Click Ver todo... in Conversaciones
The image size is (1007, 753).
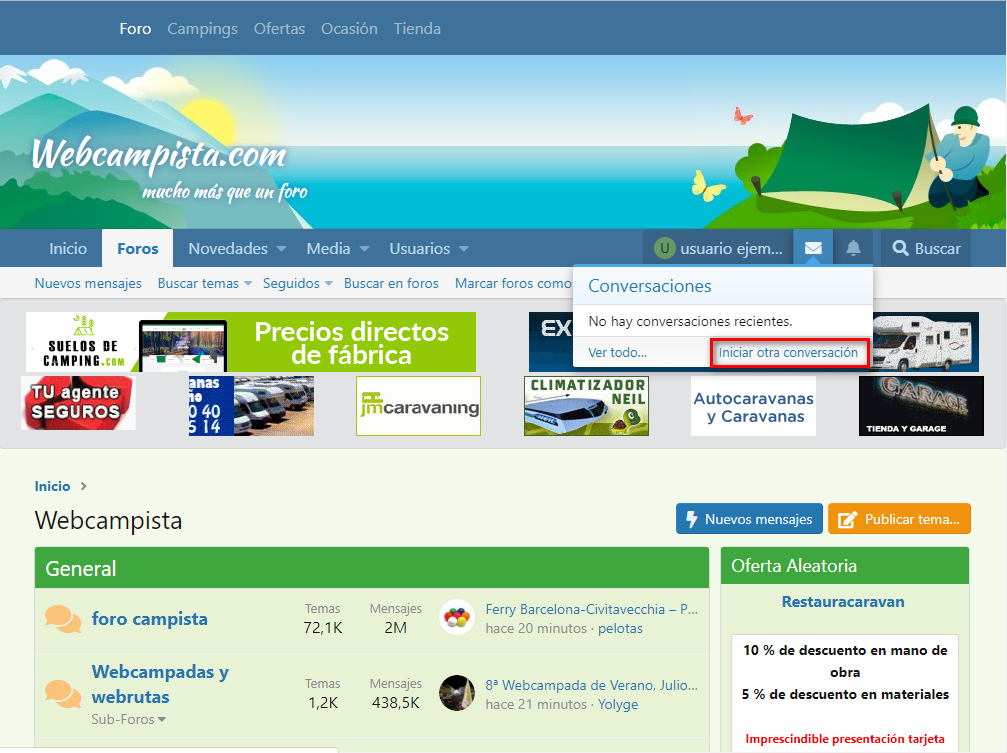click(617, 353)
